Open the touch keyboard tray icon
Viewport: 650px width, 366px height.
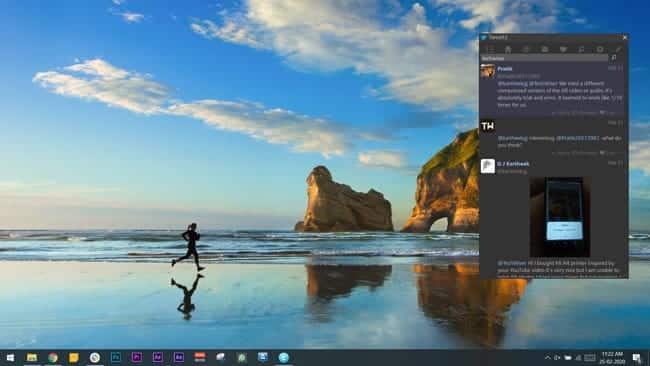pos(589,357)
